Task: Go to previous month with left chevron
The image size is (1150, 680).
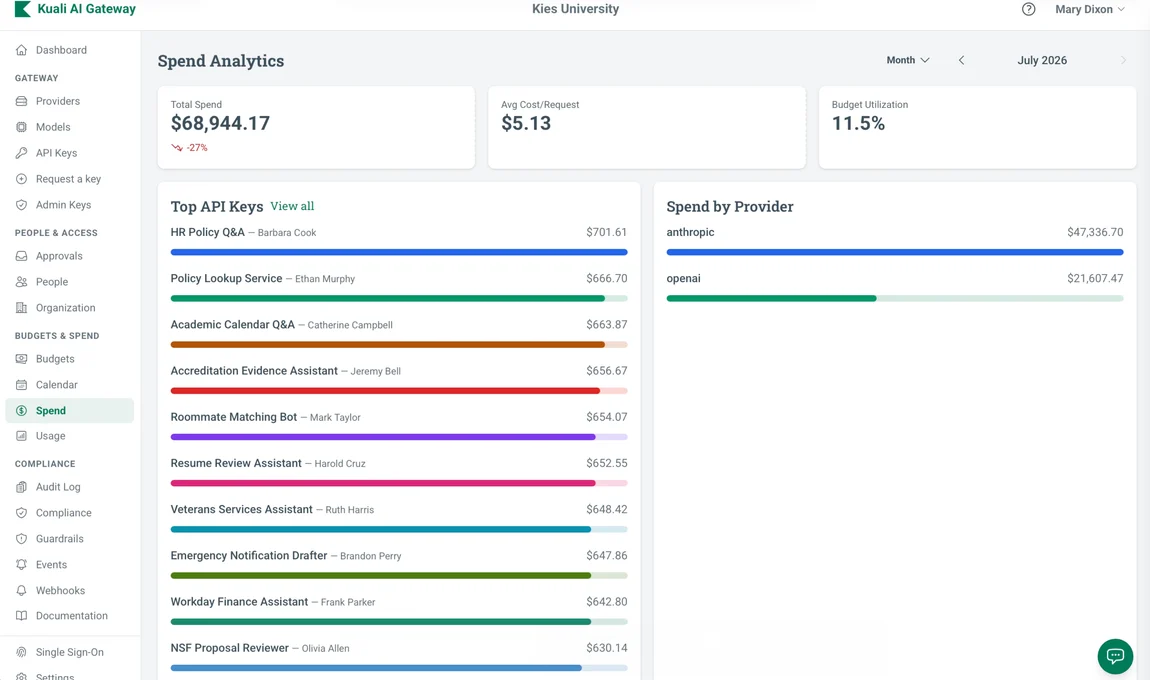Action: click(961, 60)
